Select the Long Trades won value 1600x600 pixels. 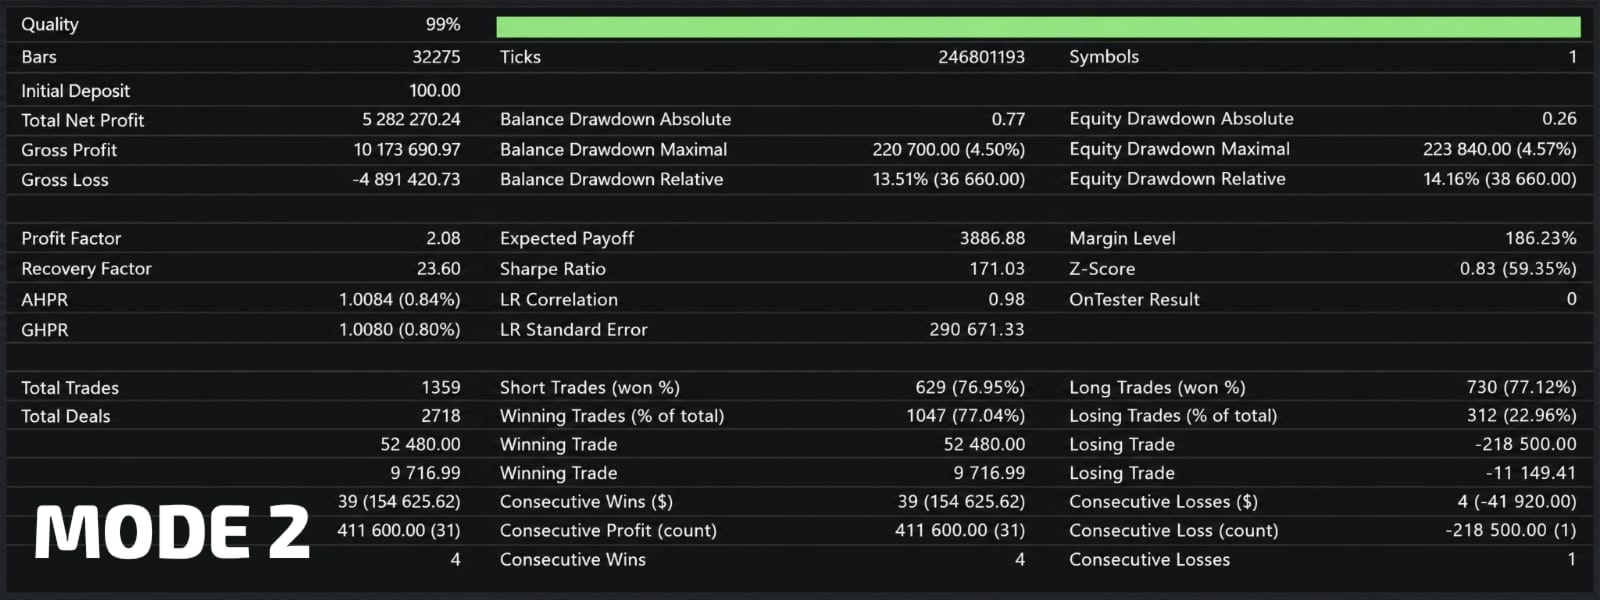(1521, 387)
